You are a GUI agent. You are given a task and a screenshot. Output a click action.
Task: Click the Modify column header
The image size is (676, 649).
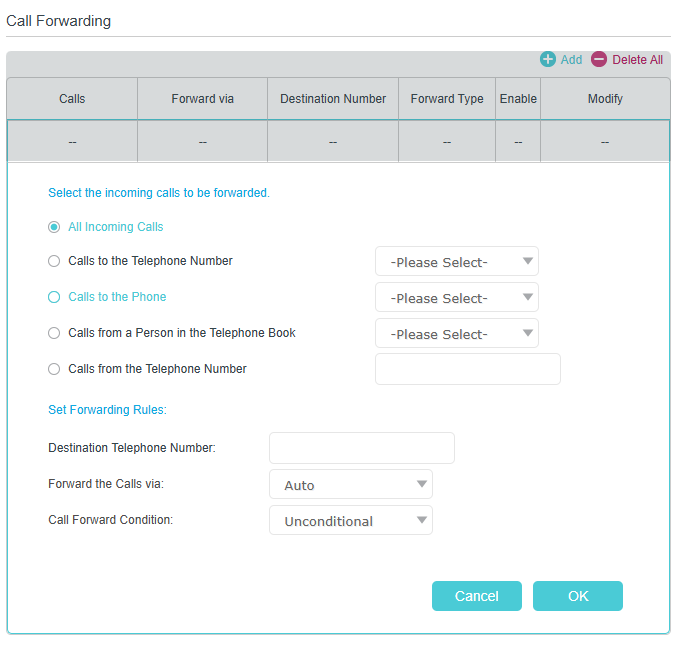click(605, 99)
